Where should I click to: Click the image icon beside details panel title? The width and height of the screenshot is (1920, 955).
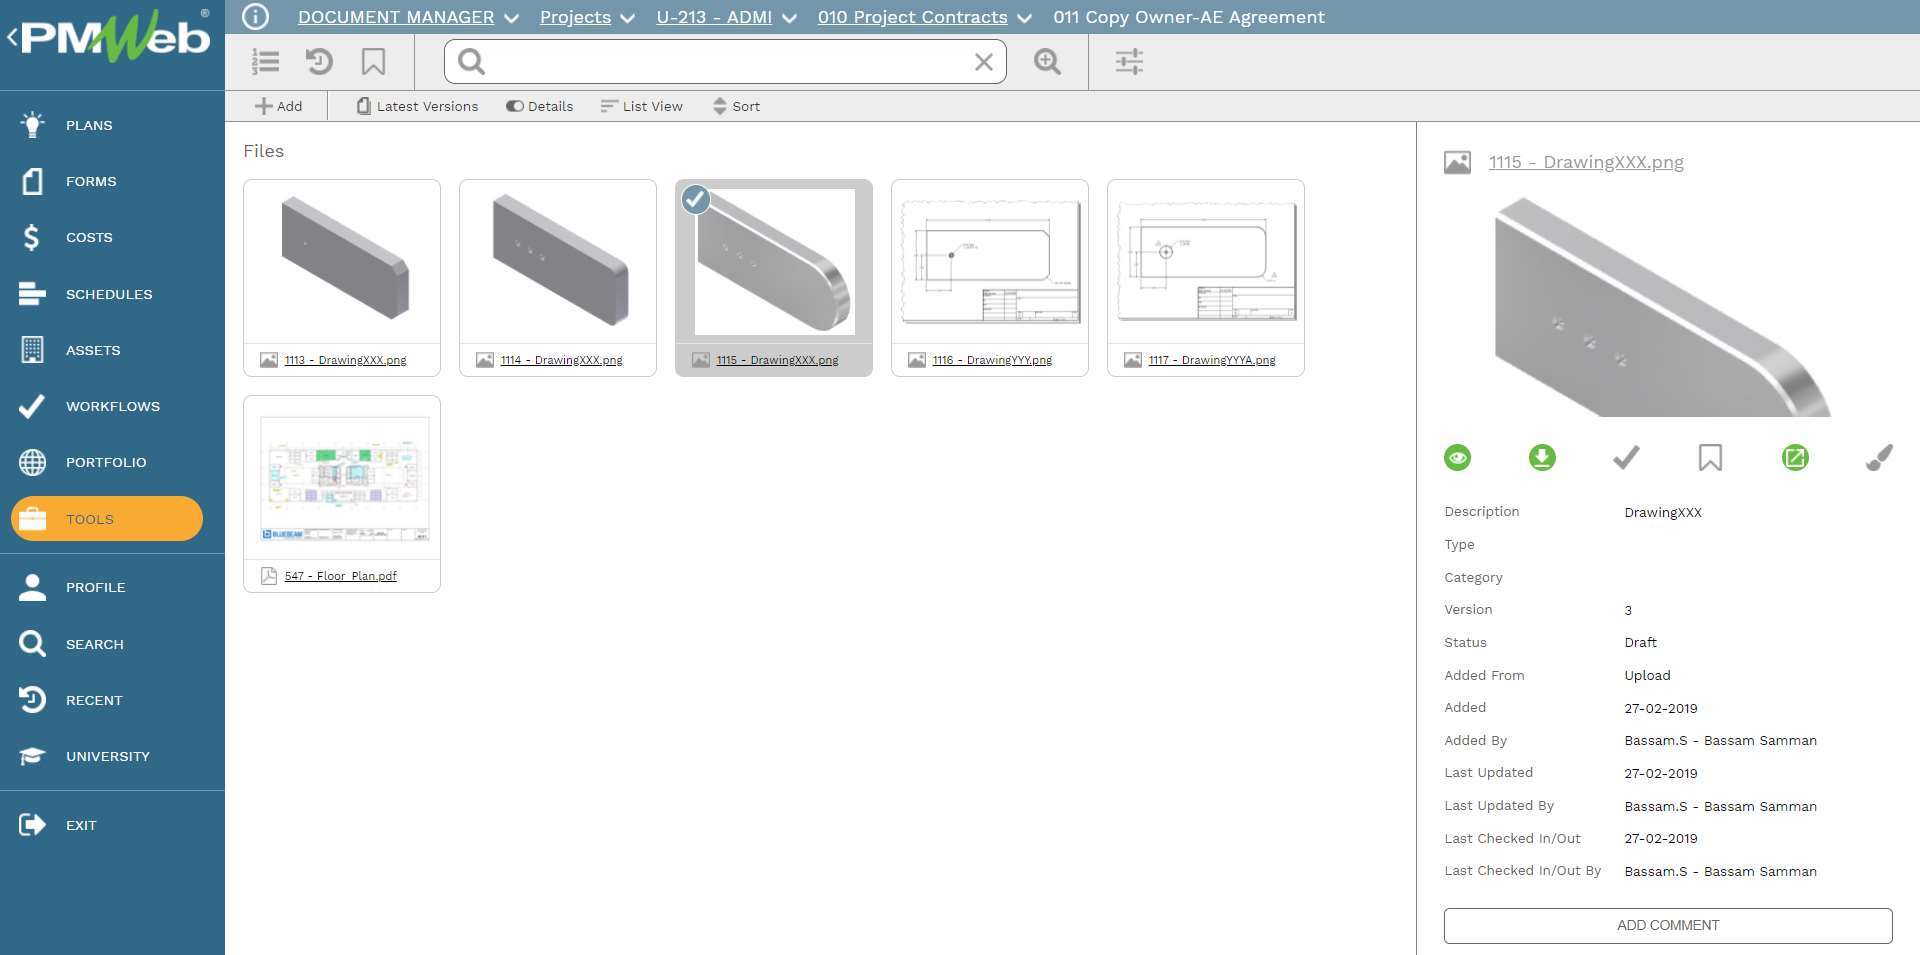coord(1457,162)
